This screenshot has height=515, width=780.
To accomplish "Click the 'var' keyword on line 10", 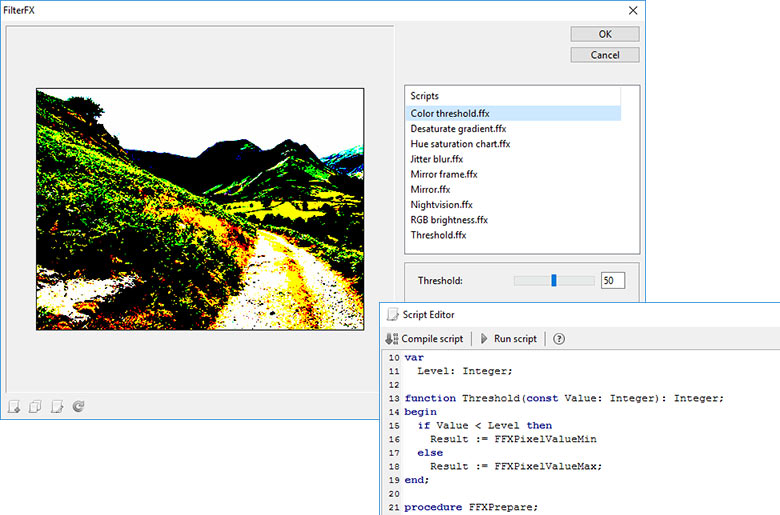I will 414,357.
